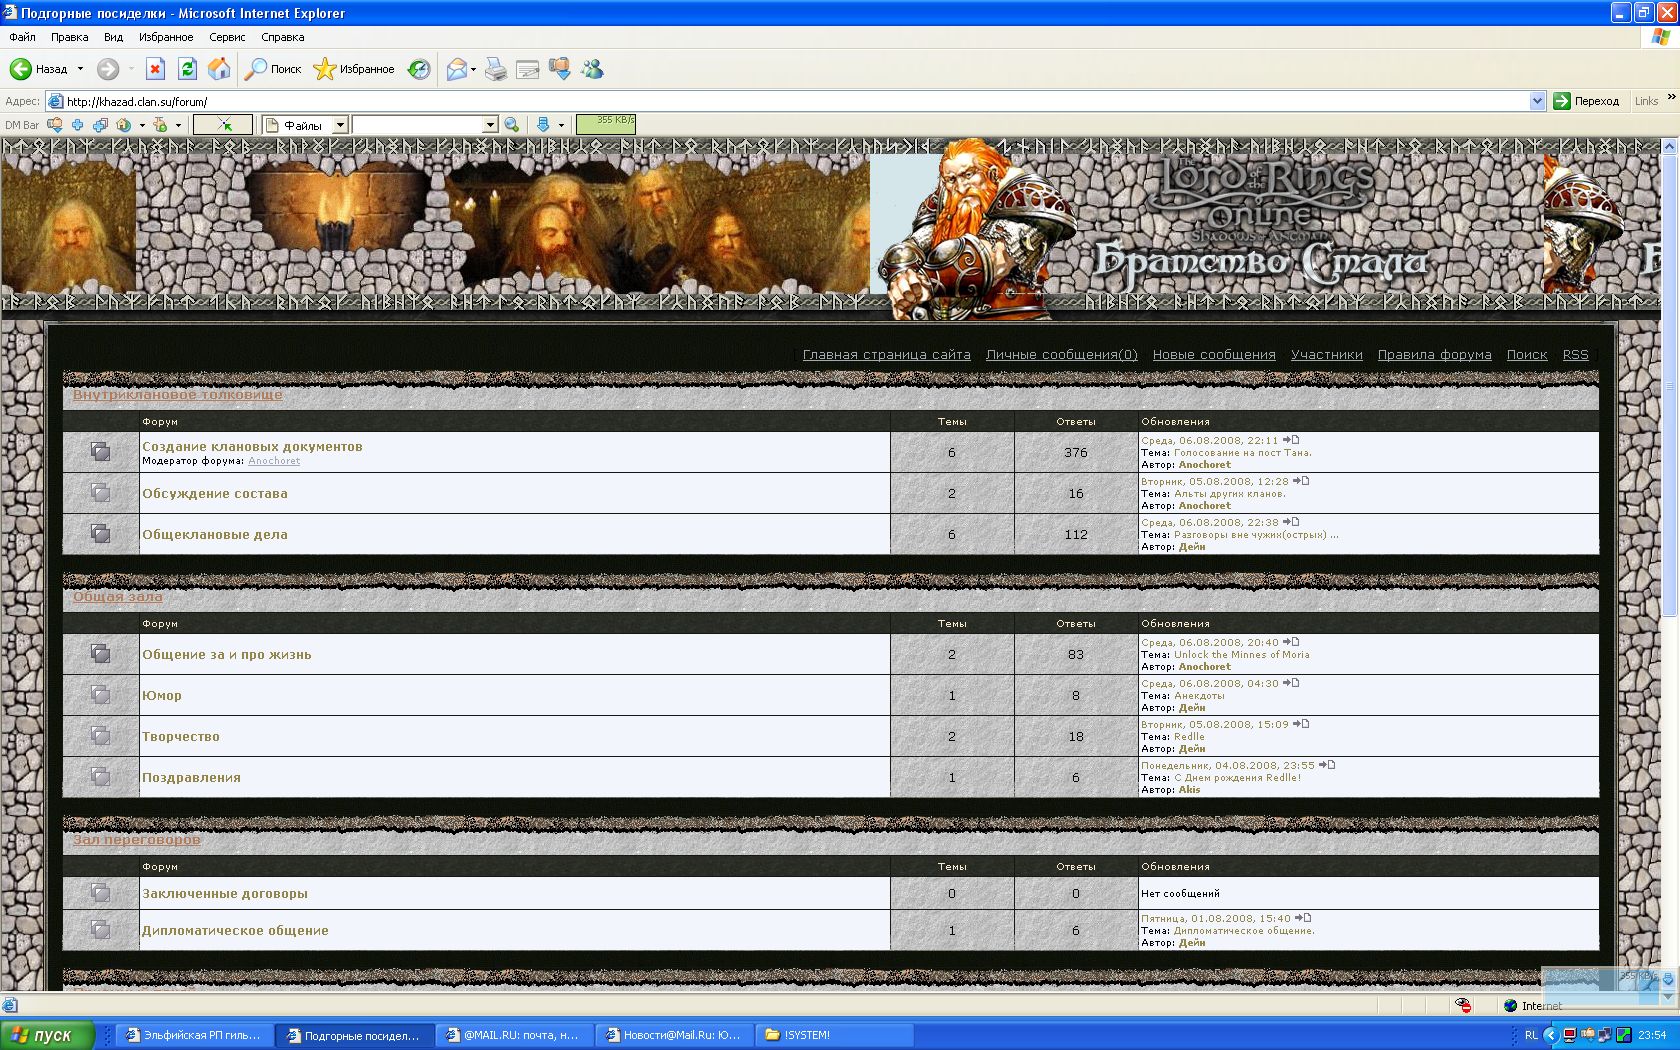Open the Поиск search pane

[x=274, y=69]
